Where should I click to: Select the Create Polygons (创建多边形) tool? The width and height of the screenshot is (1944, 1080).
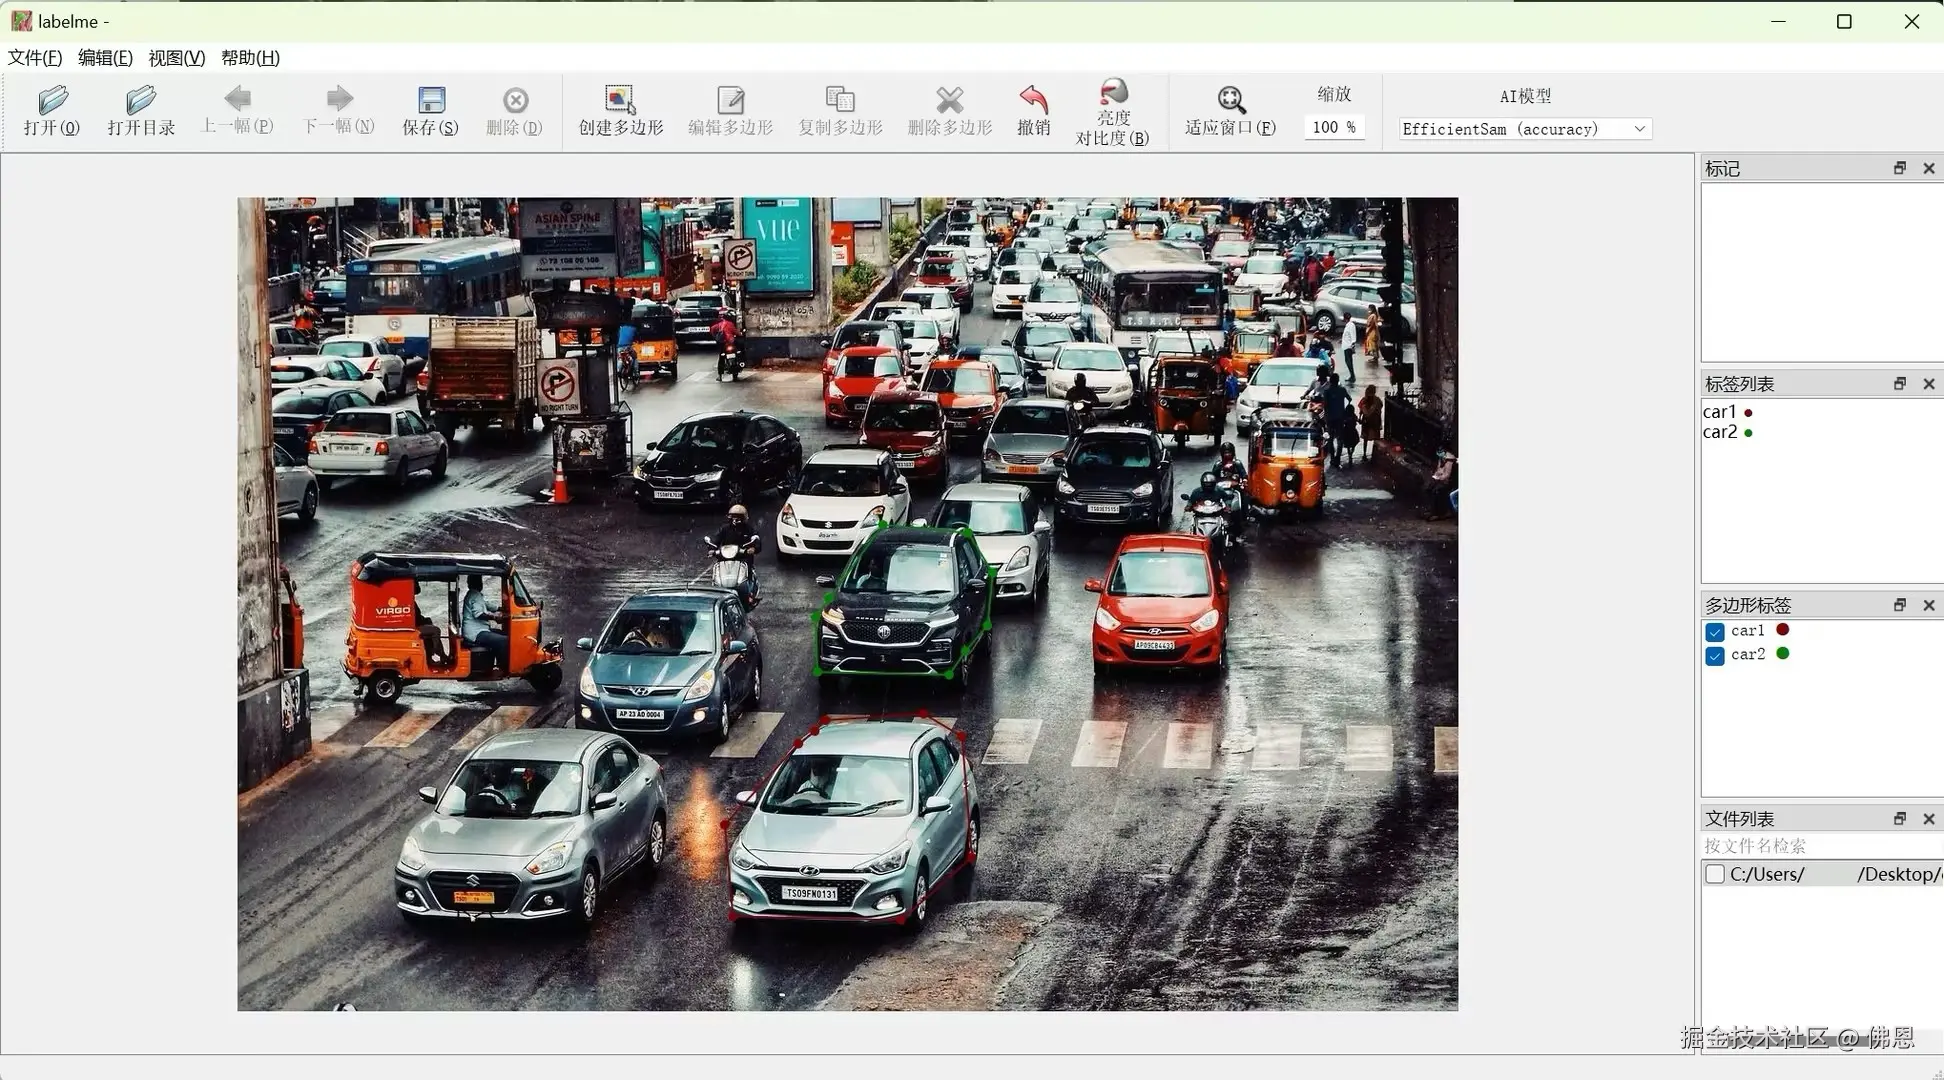tap(620, 100)
